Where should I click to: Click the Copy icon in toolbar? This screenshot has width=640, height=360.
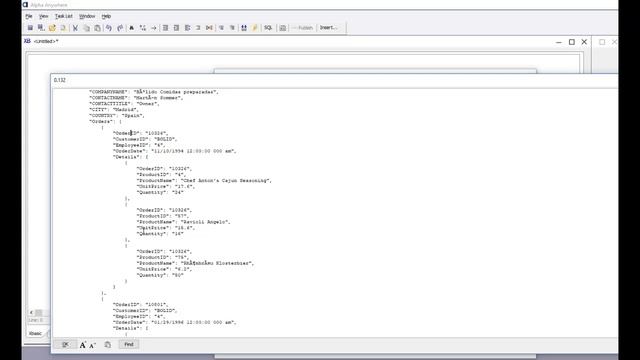click(86, 28)
